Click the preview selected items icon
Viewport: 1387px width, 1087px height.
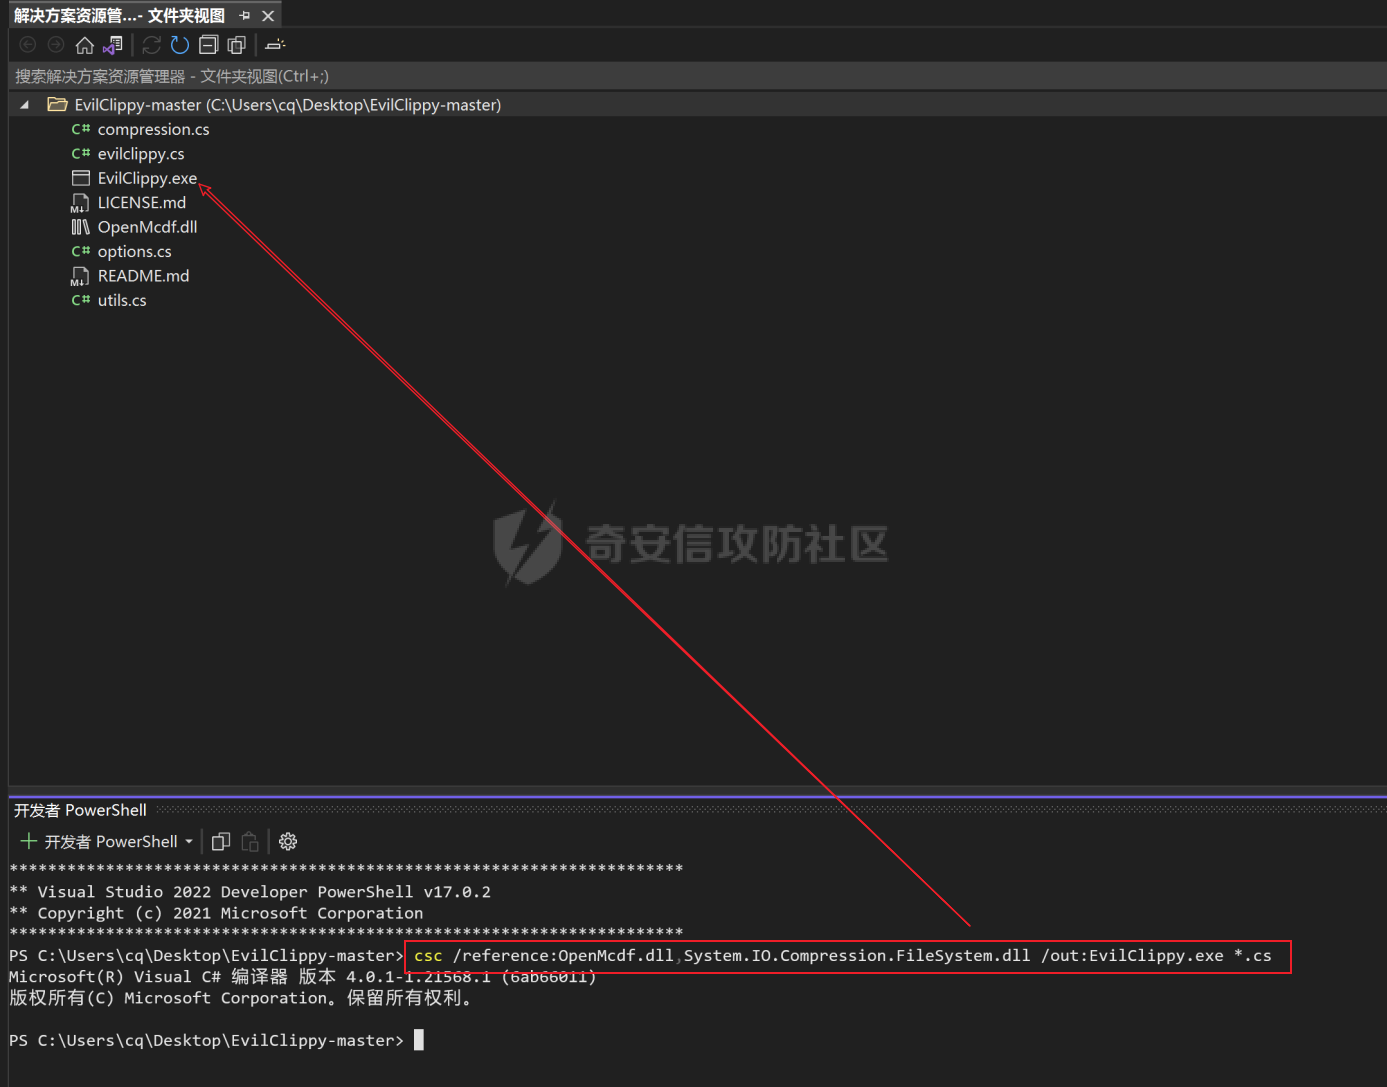(x=275, y=45)
